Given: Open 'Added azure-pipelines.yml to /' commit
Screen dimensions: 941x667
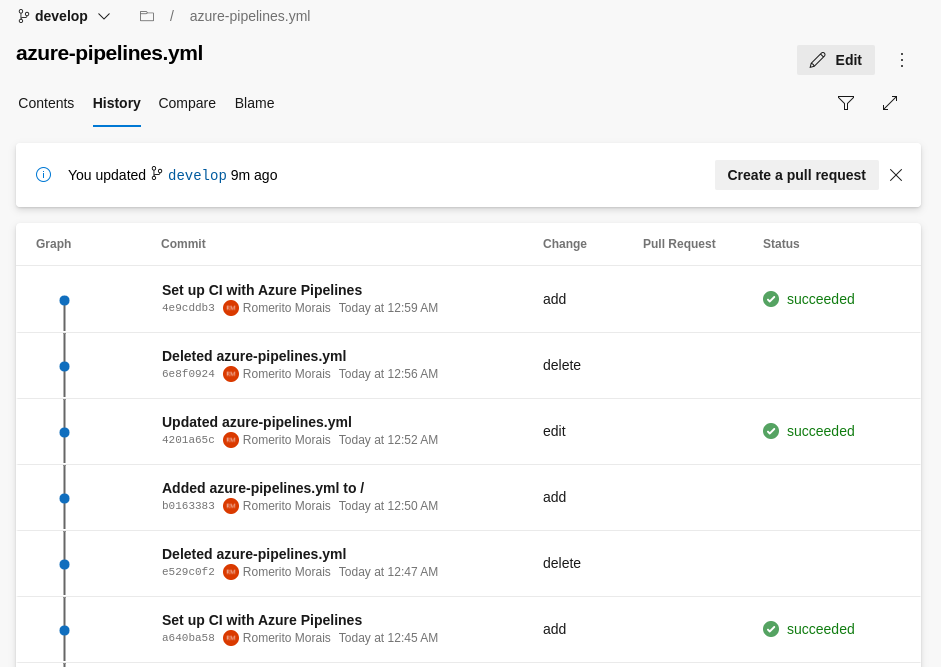Looking at the screenshot, I should click(x=263, y=488).
